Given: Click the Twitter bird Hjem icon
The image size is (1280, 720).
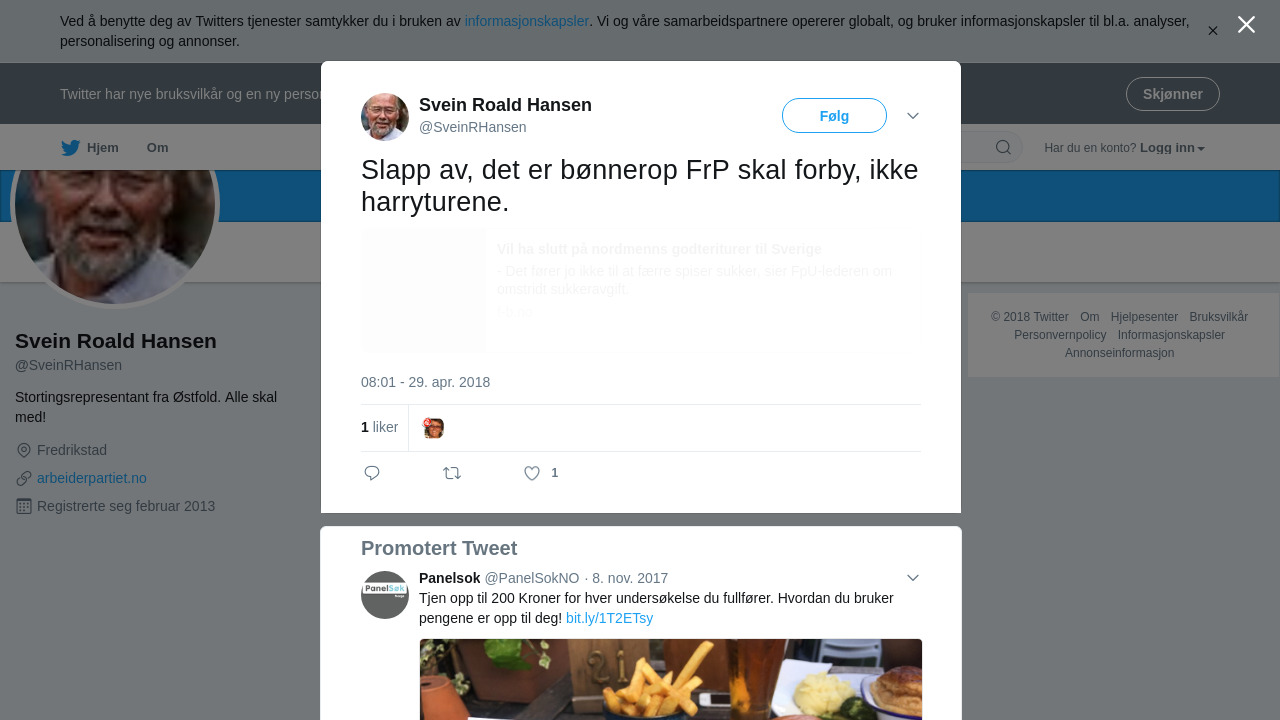Looking at the screenshot, I should click(x=70, y=148).
